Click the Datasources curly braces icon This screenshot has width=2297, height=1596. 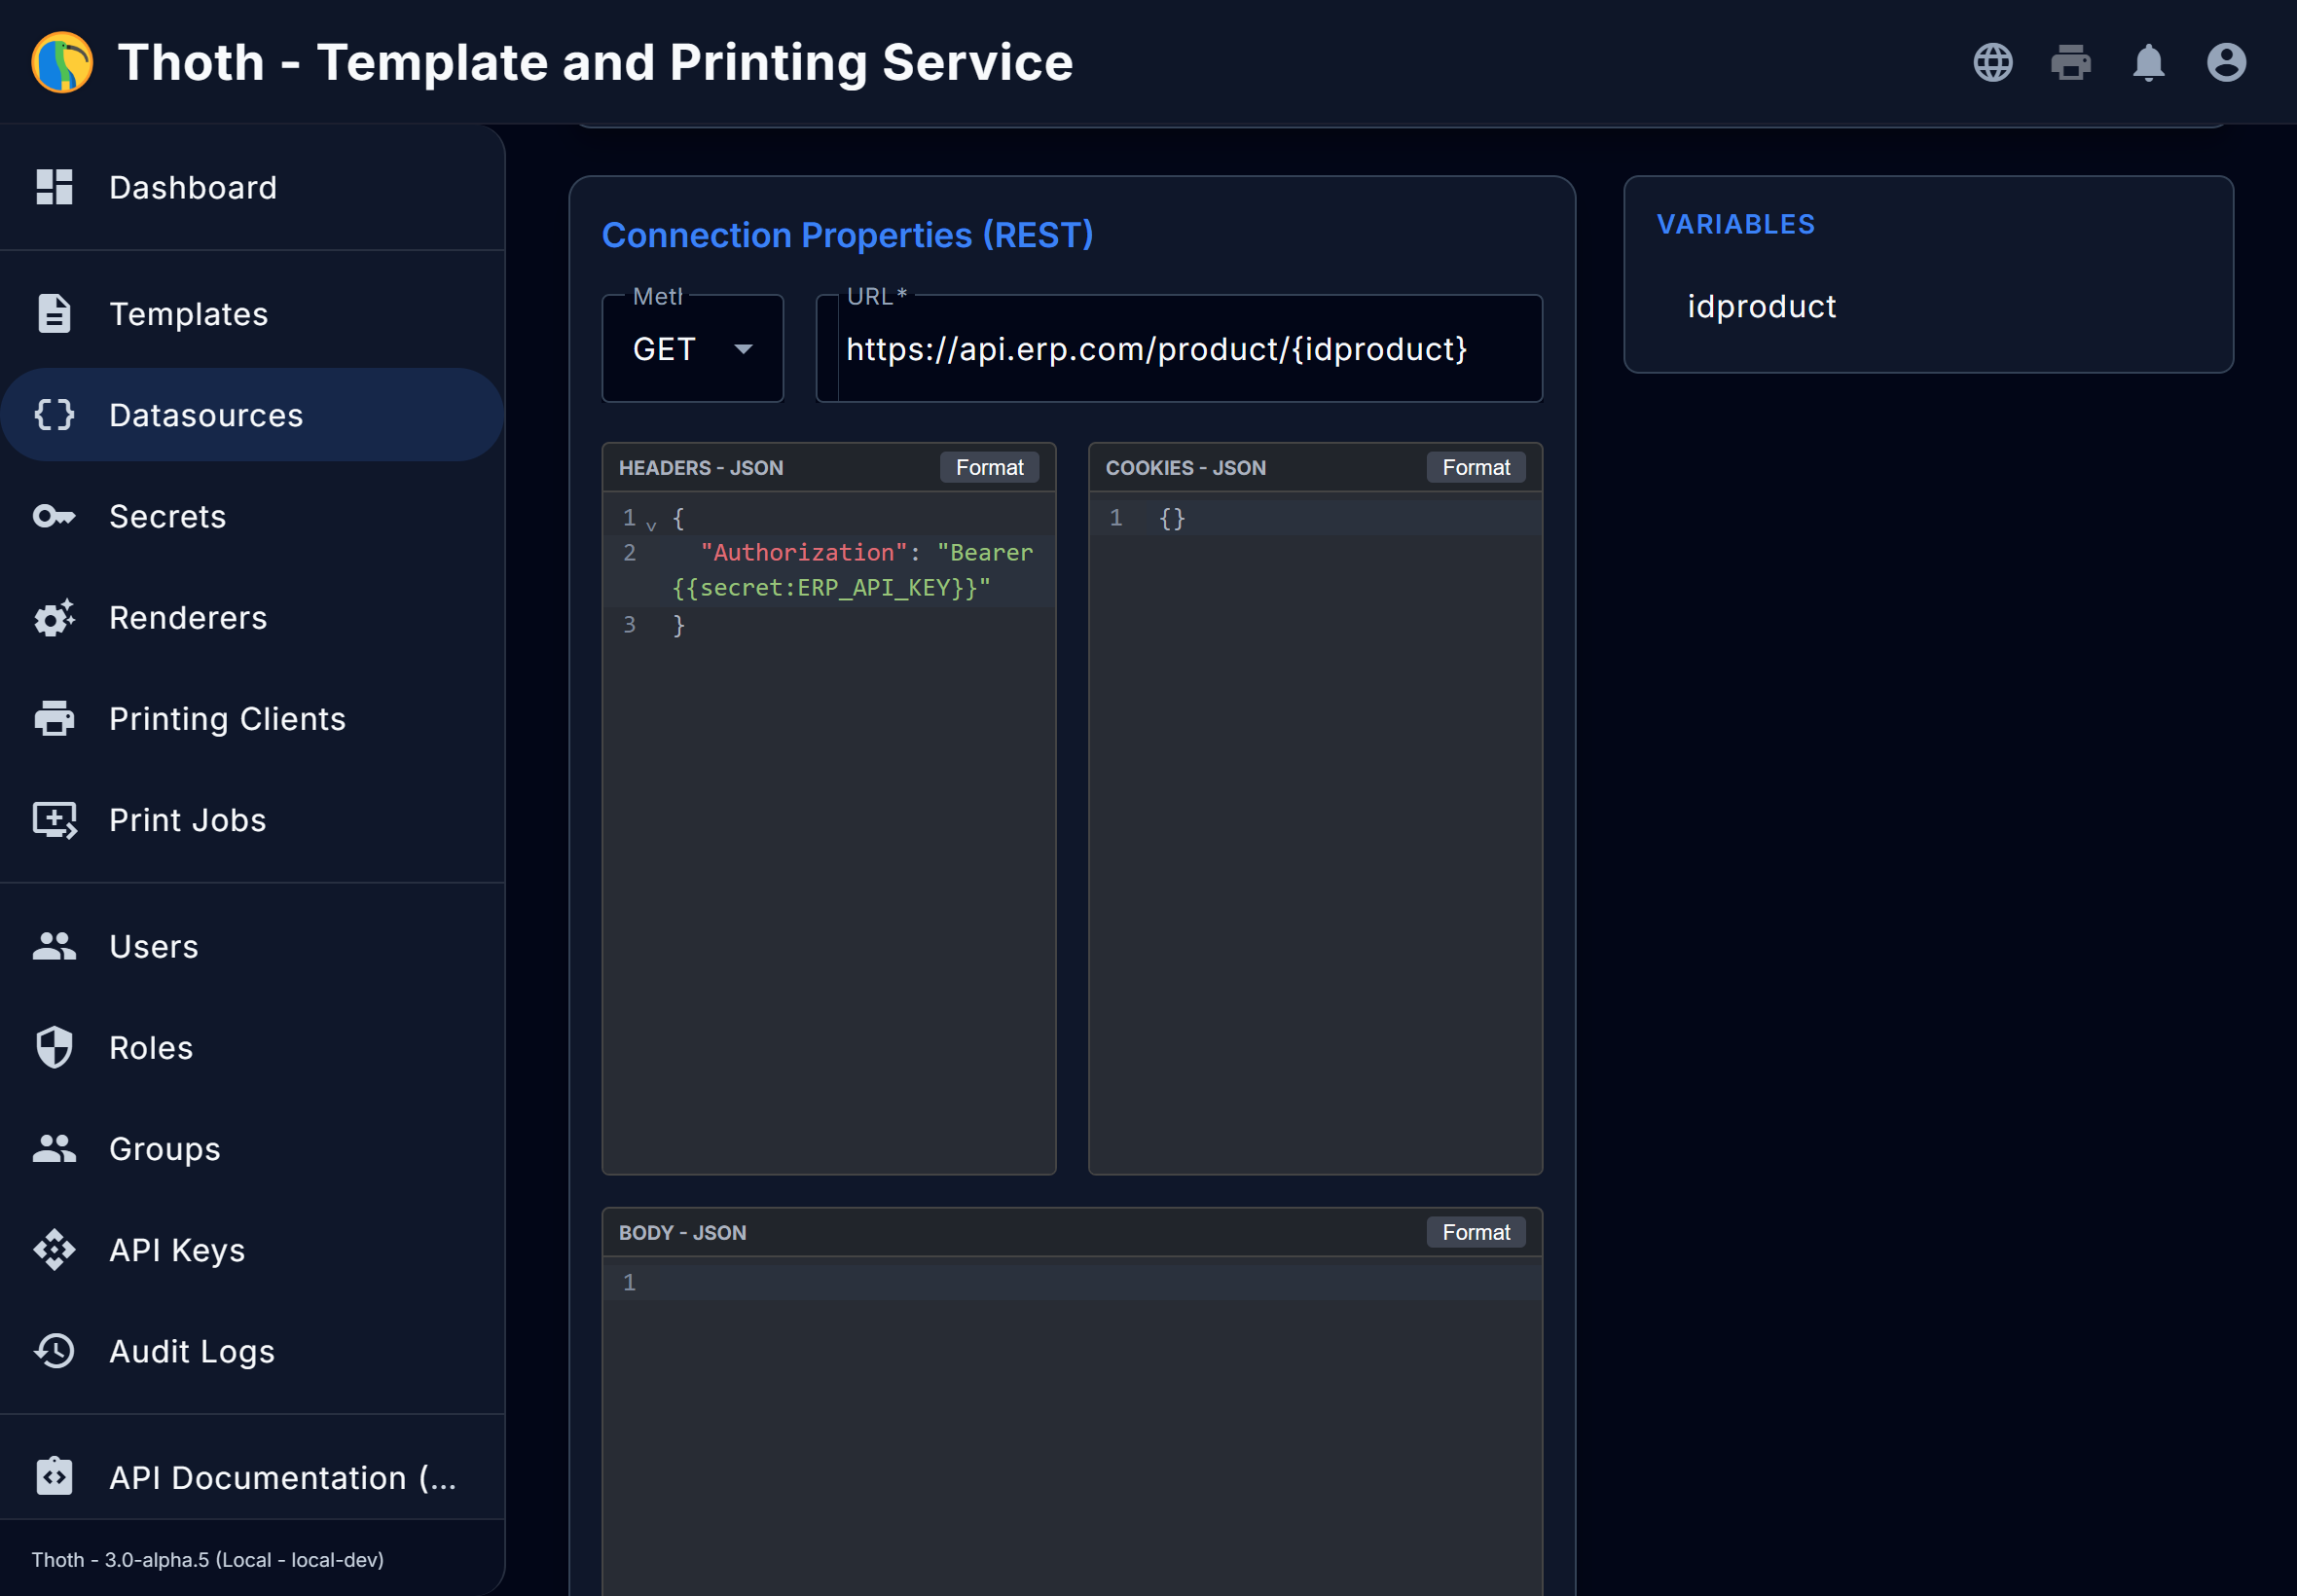click(x=54, y=414)
